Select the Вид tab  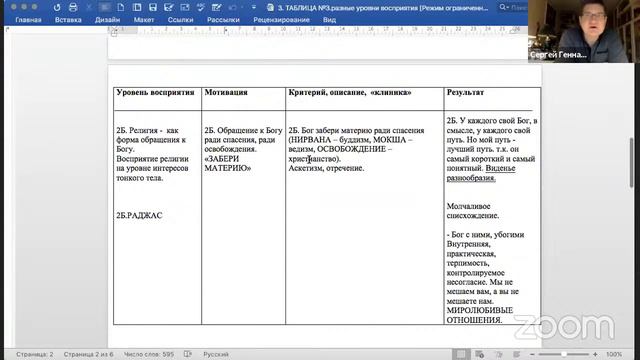(x=329, y=20)
